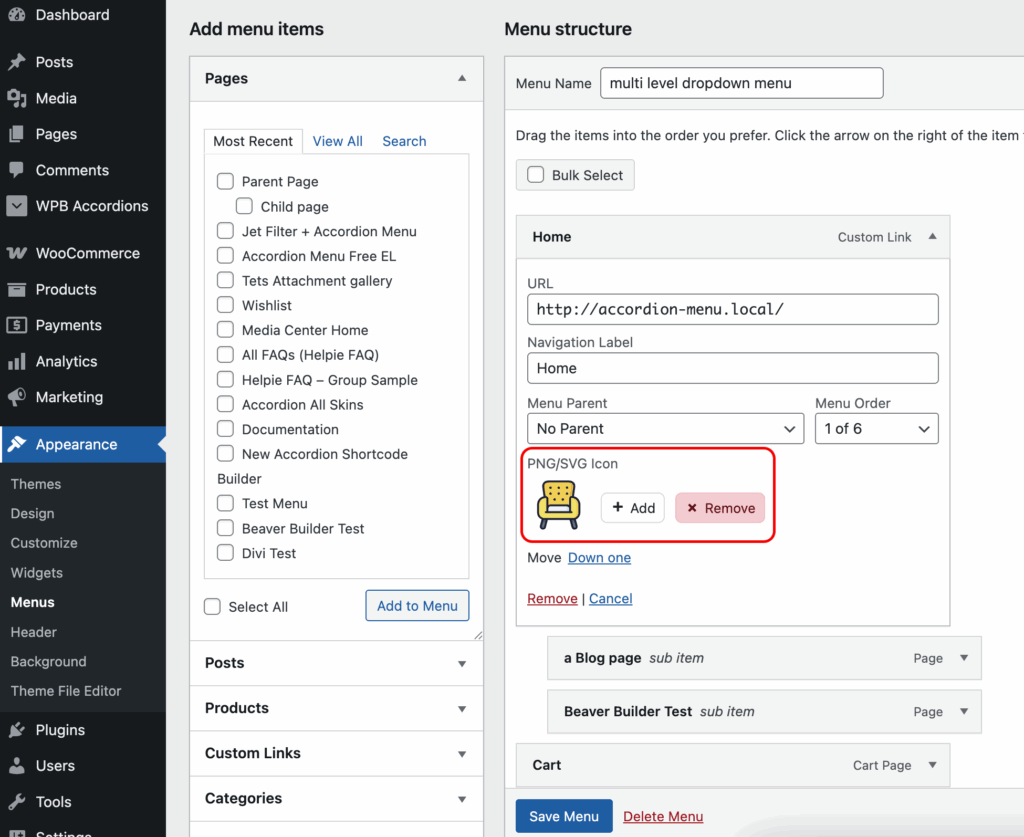Image resolution: width=1024 pixels, height=837 pixels.
Task: Open Media via its sidebar icon
Action: (16, 98)
